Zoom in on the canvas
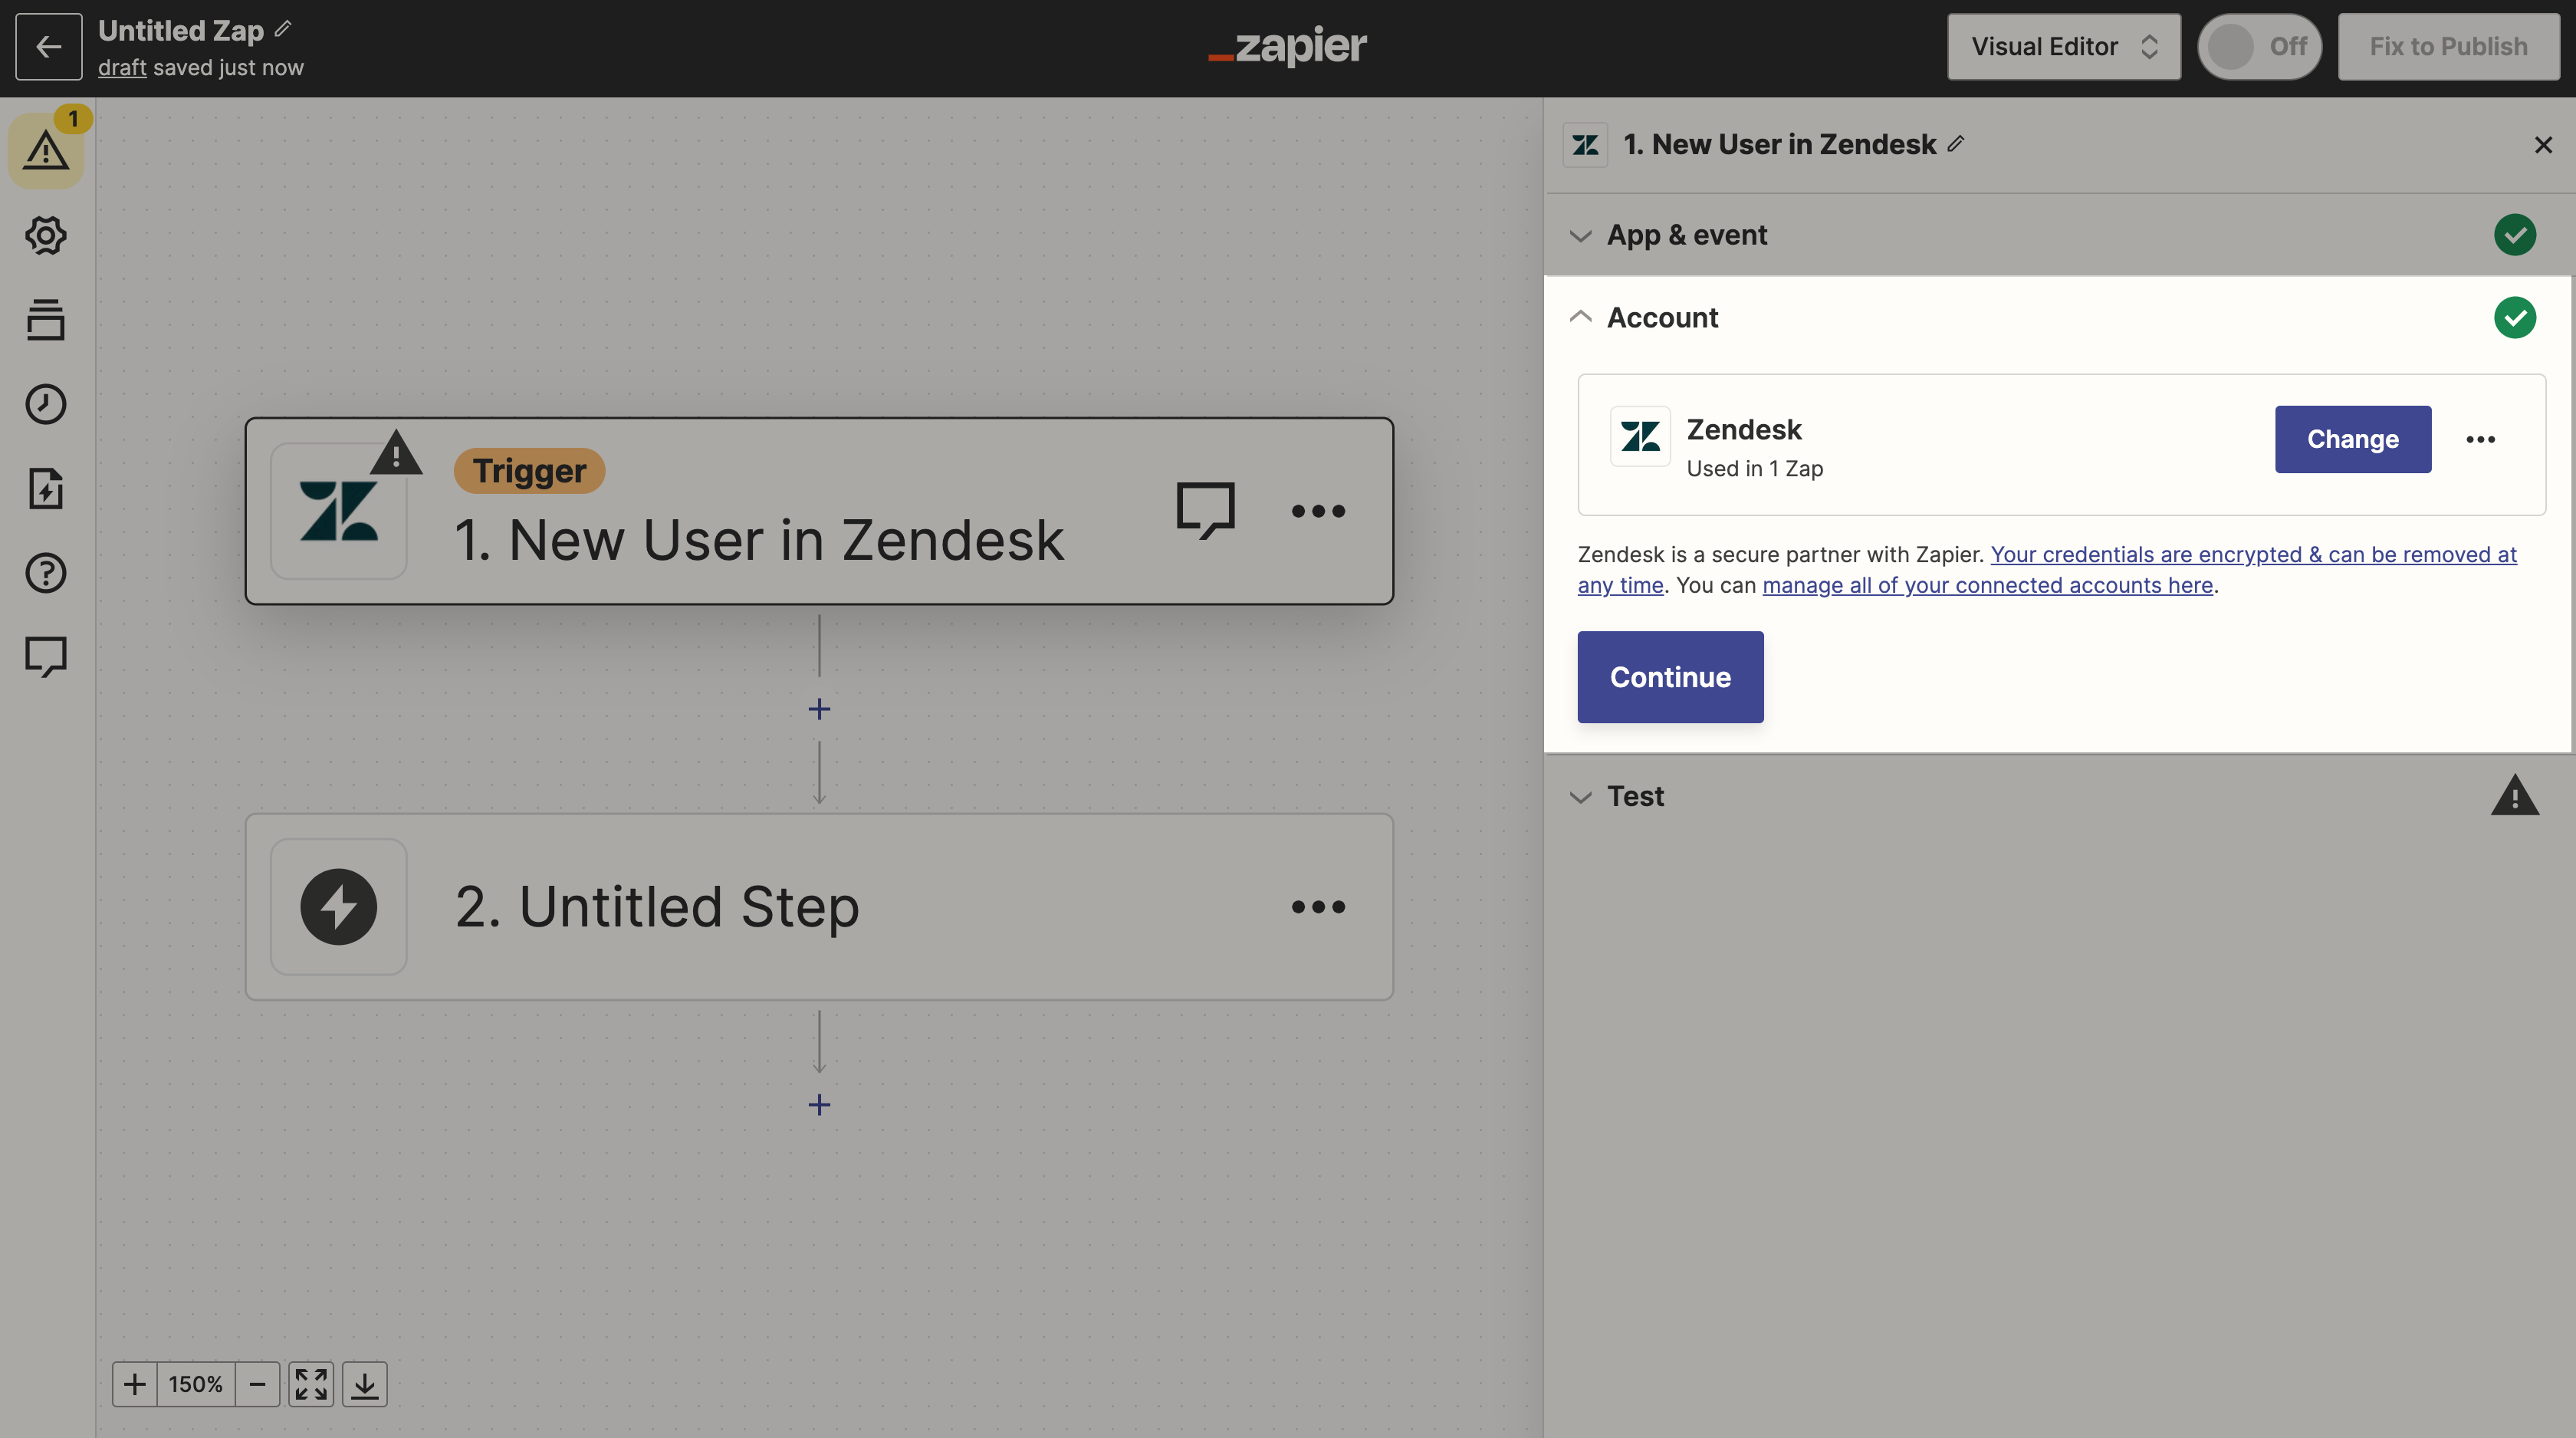Viewport: 2576px width, 1438px height. (x=135, y=1384)
